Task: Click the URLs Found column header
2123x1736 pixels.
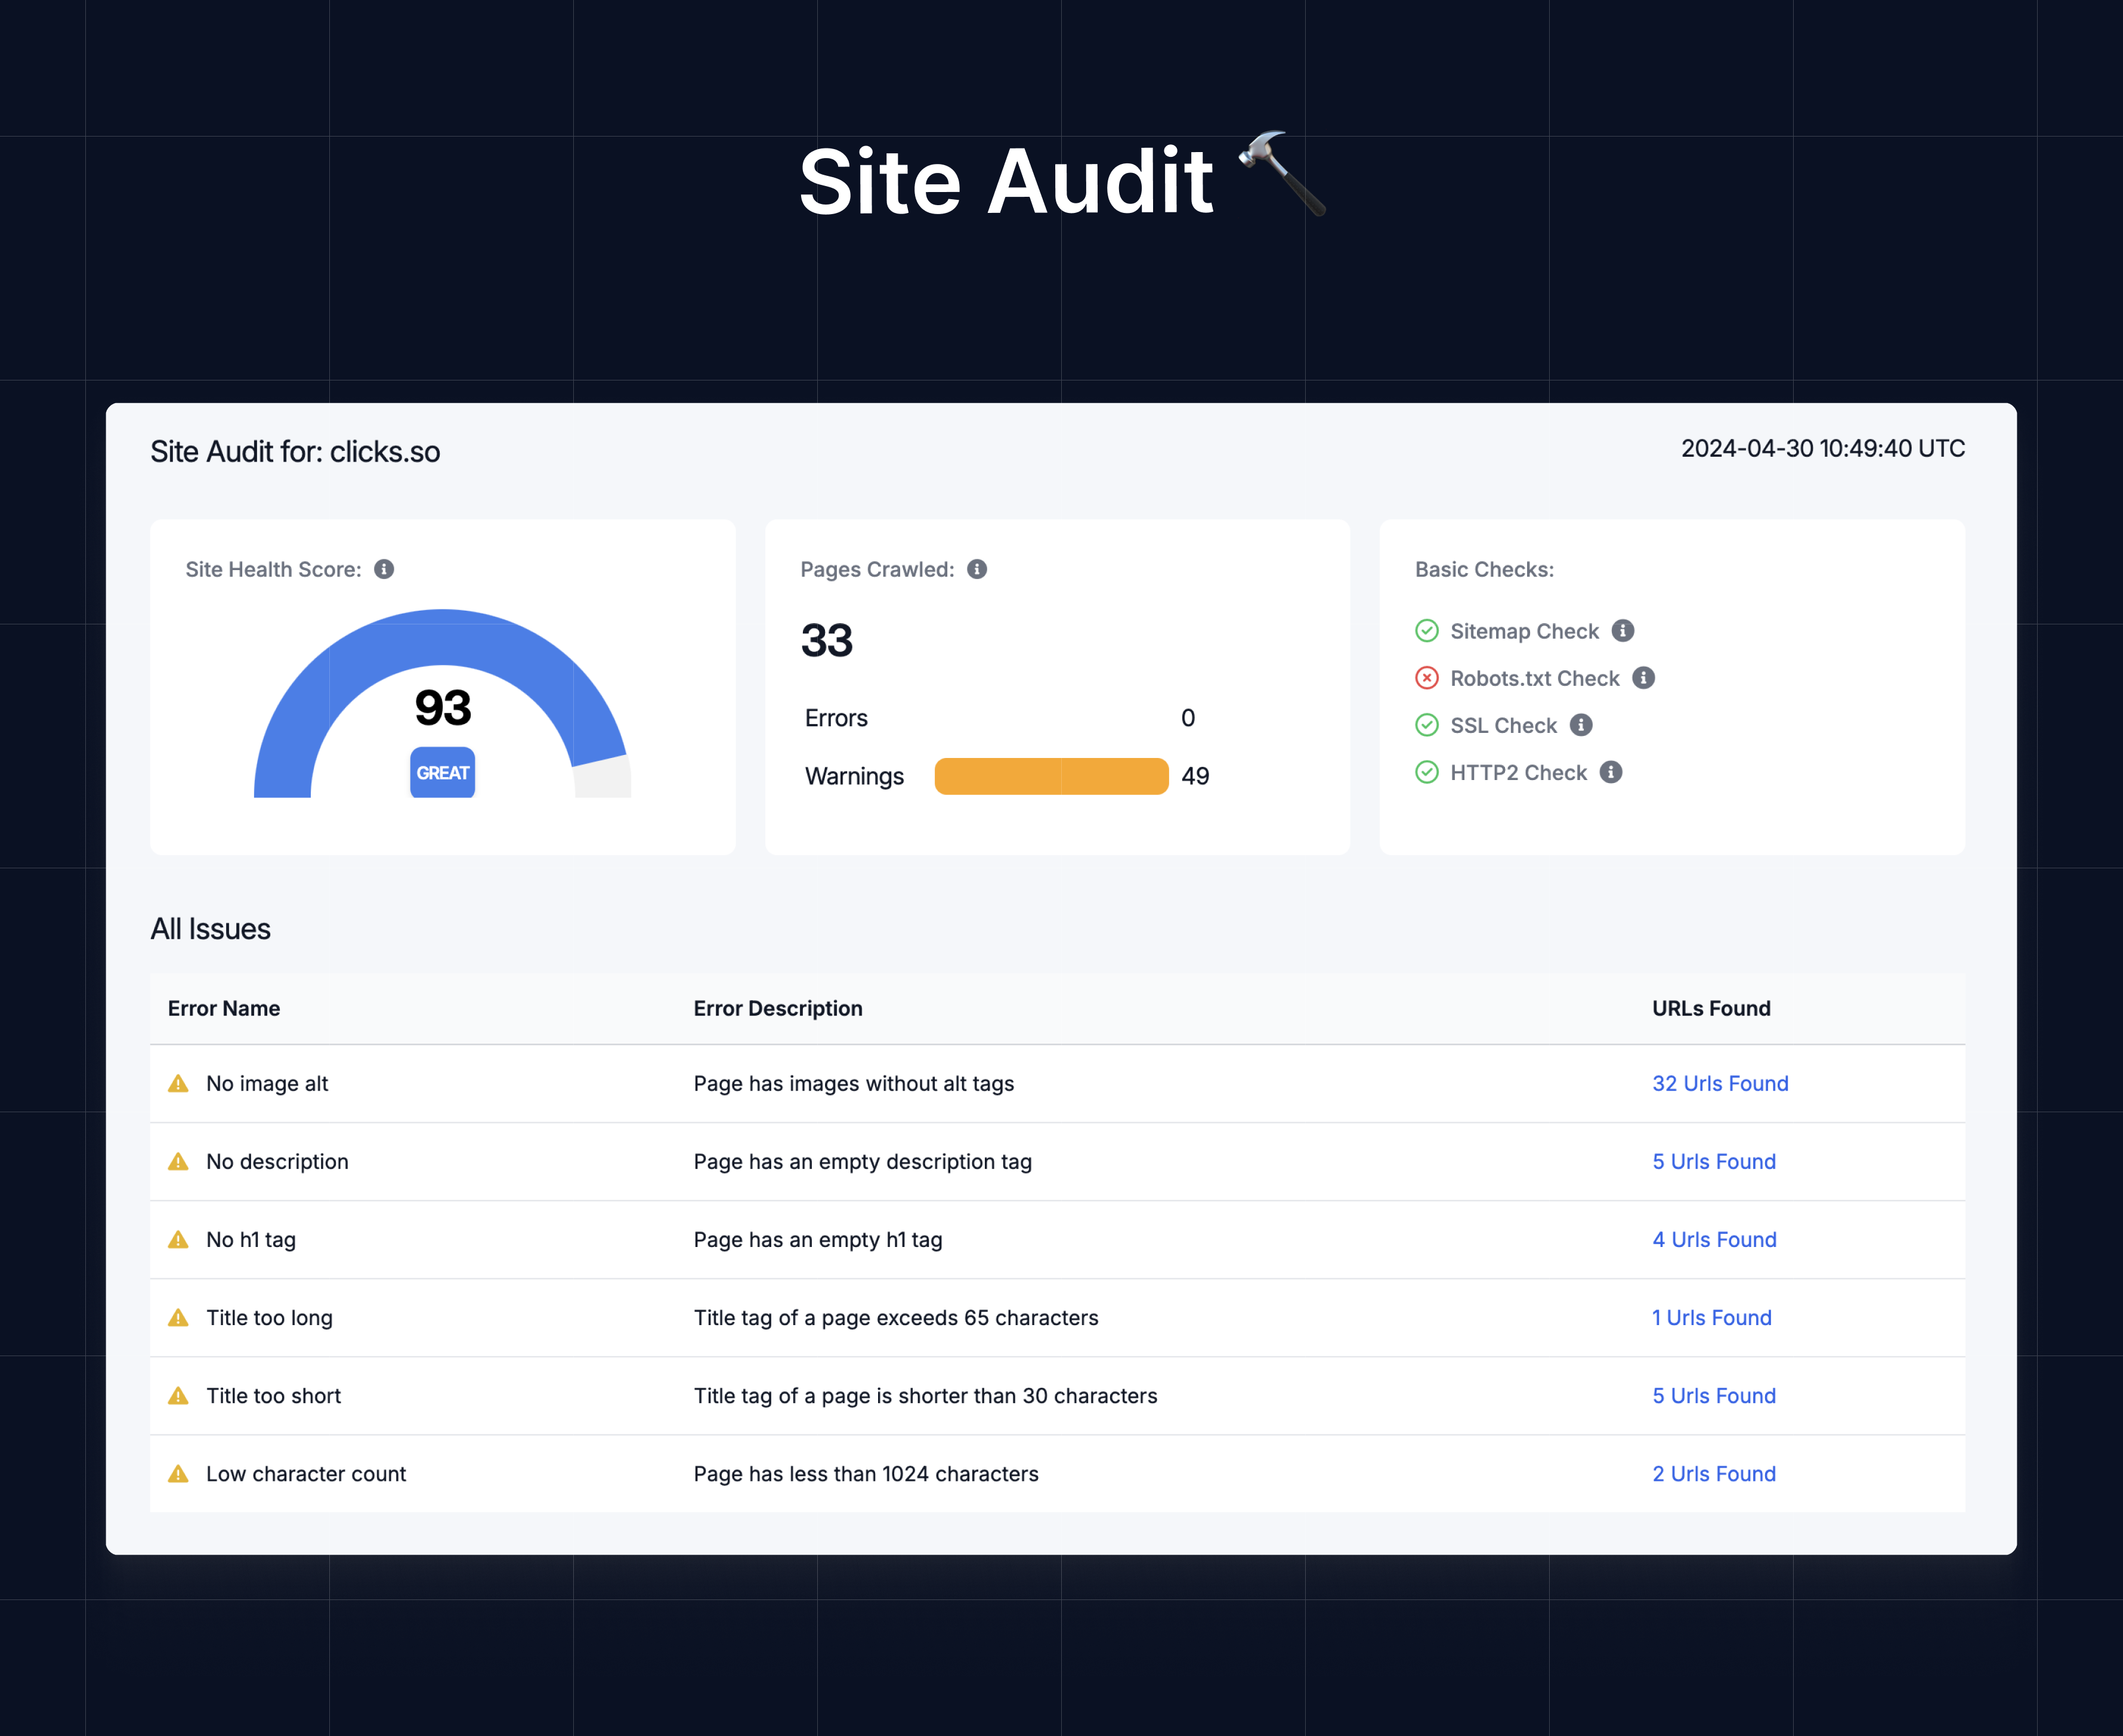Action: 1711,1008
